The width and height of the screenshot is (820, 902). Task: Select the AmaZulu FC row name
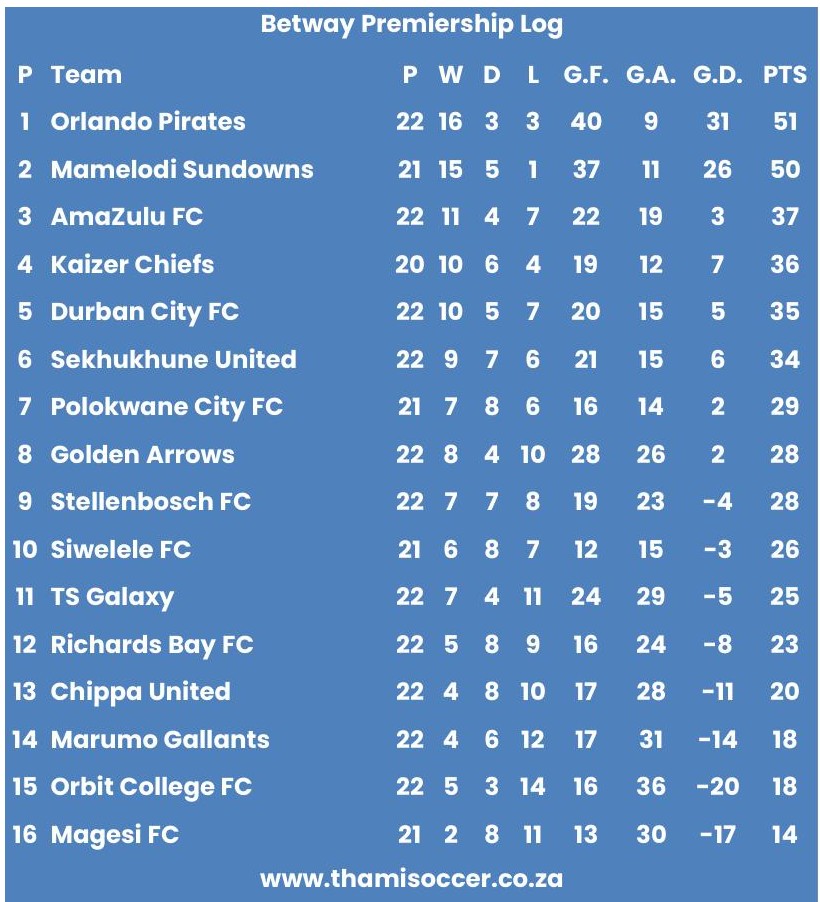tap(127, 217)
